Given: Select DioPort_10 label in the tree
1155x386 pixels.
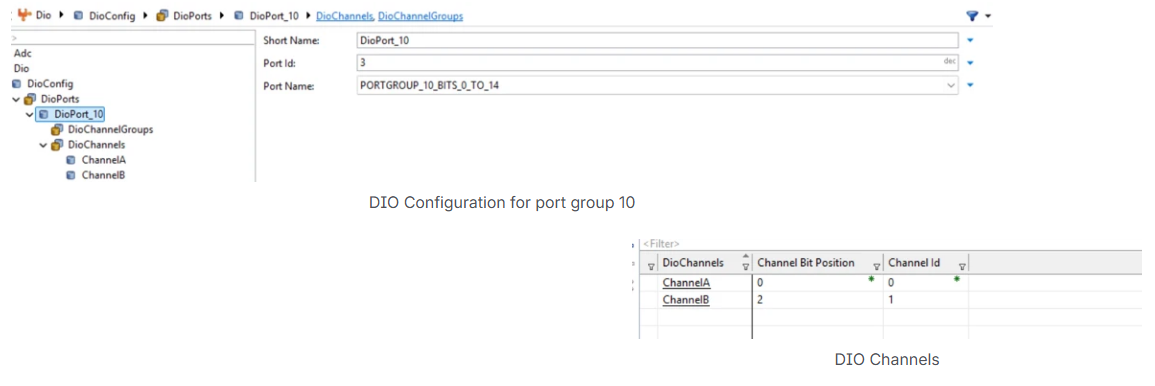Looking at the screenshot, I should click(78, 114).
